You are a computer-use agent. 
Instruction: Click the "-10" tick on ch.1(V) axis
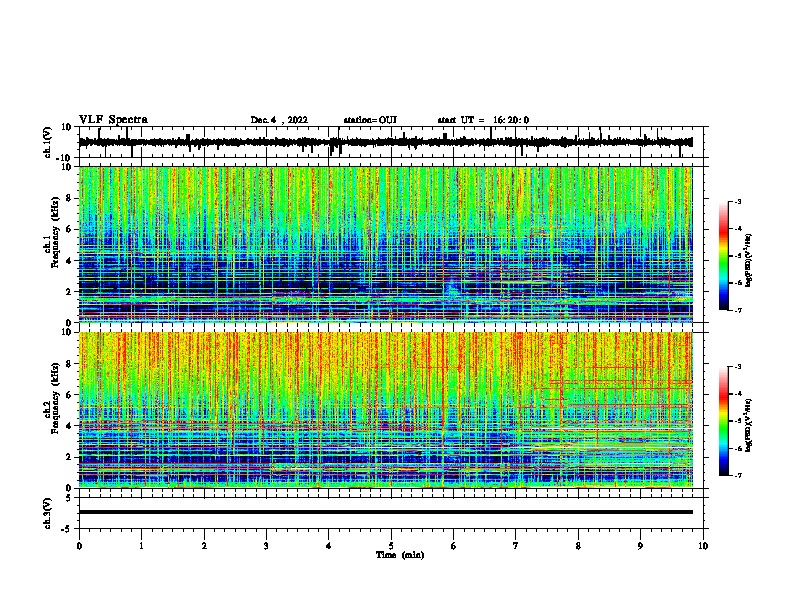(65, 158)
